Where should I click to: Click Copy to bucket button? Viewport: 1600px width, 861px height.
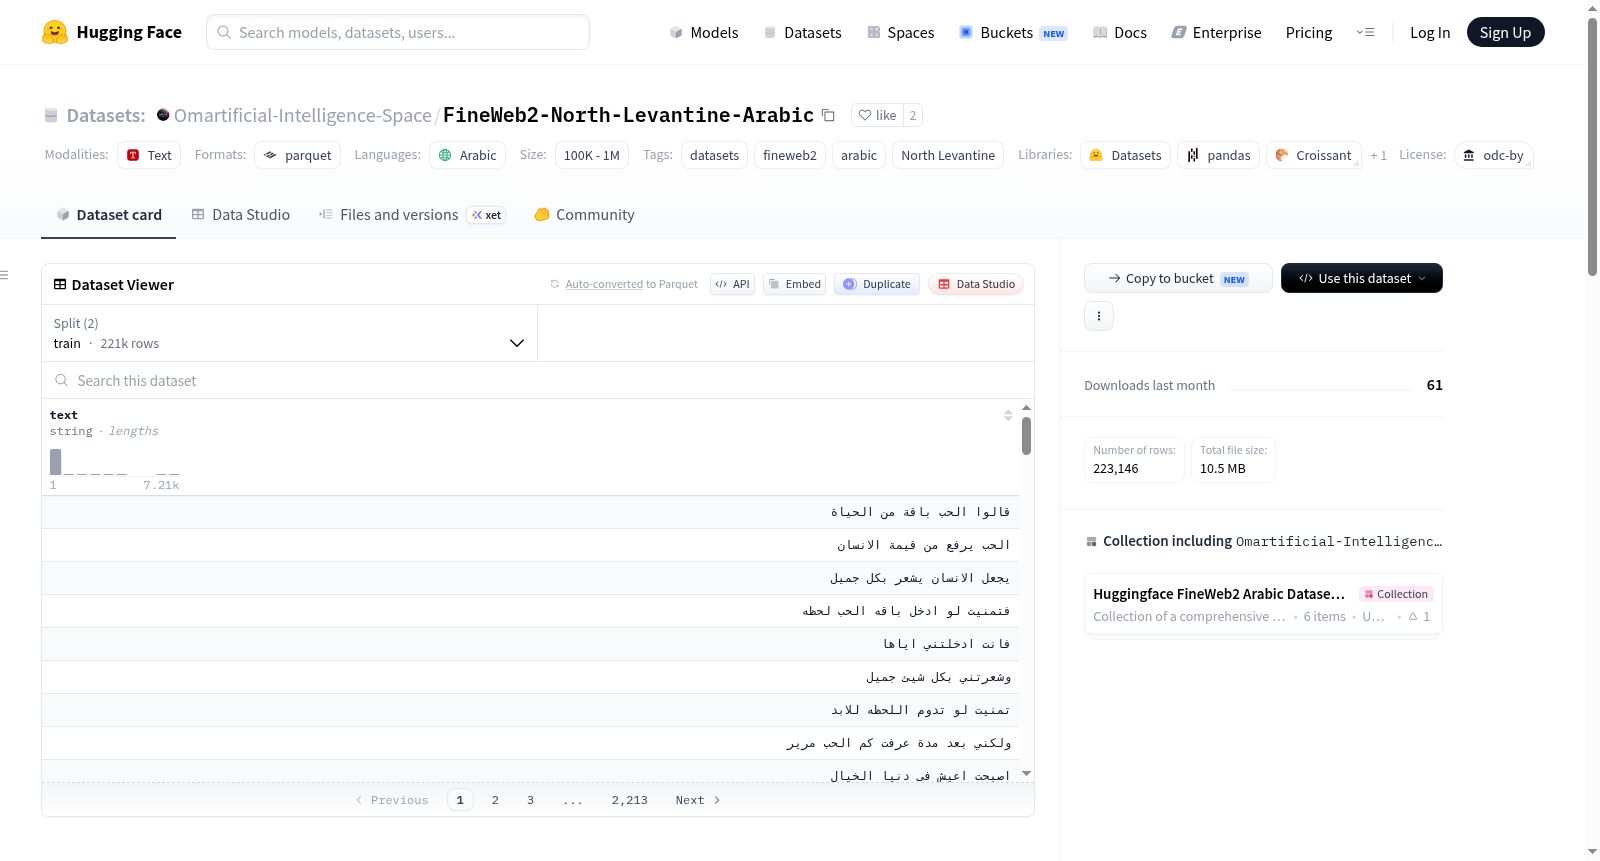point(1178,278)
